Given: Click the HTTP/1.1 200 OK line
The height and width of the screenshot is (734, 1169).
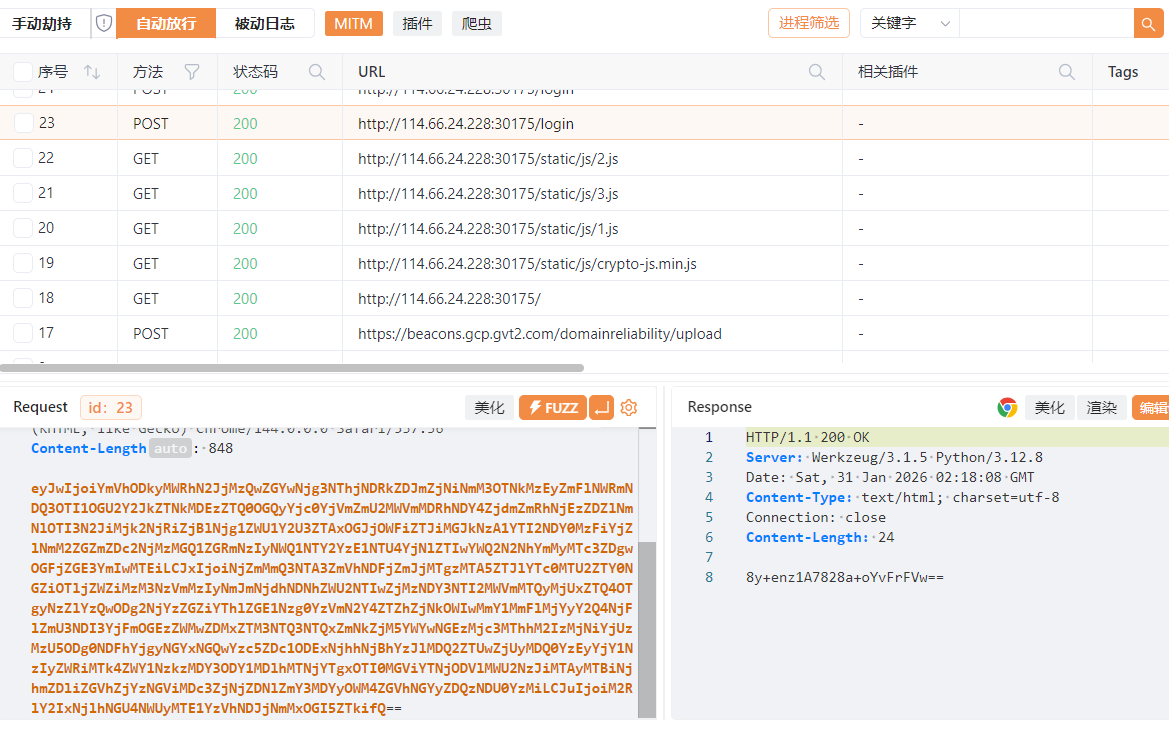Looking at the screenshot, I should click(x=807, y=437).
